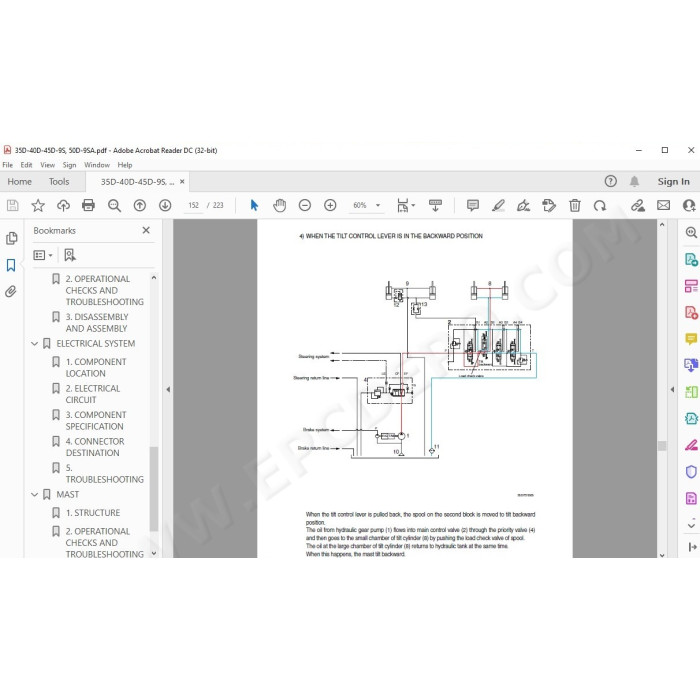
Task: Click the share link icon
Action: (x=638, y=205)
